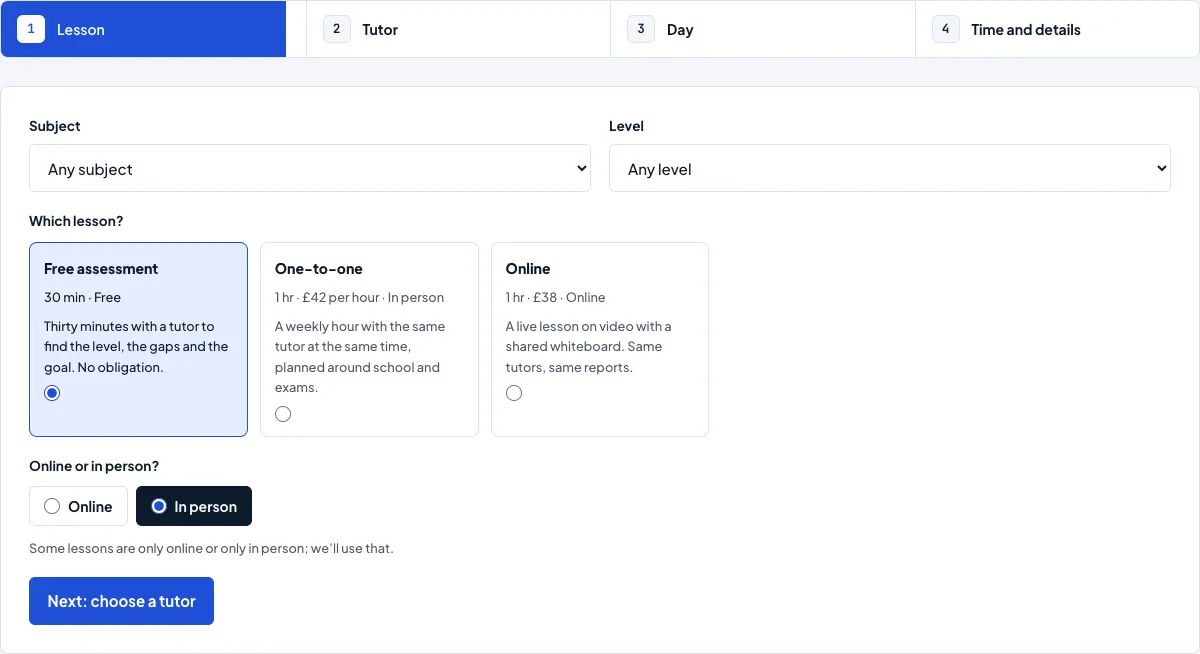
Task: Click the step 2 number badge
Action: [x=337, y=29]
